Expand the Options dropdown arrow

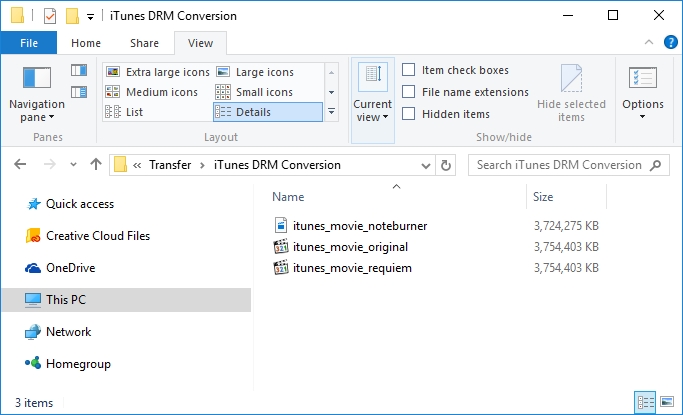click(642, 117)
